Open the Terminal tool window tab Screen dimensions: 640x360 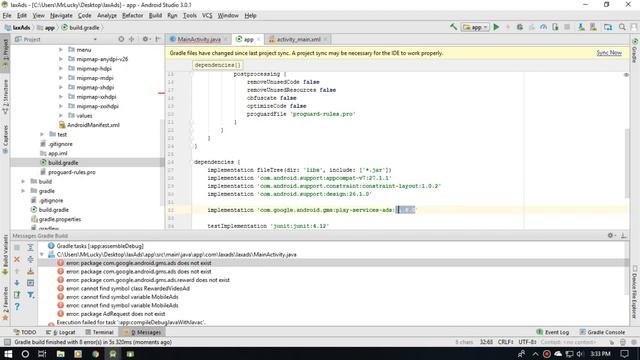[99, 332]
